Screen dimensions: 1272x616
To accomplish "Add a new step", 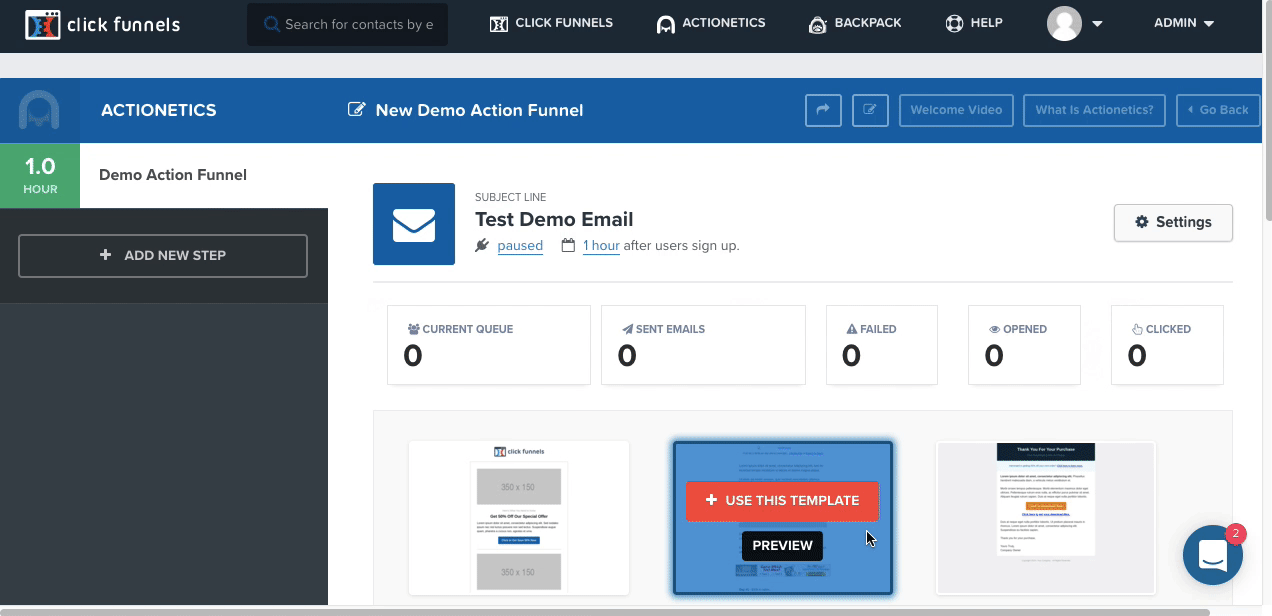I will click(163, 255).
